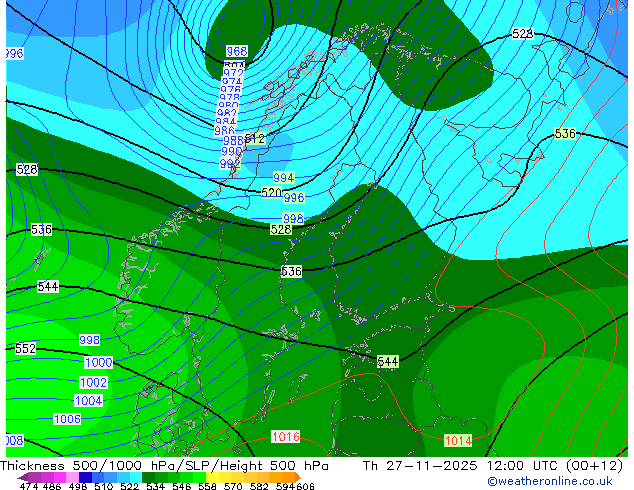
Task: Click the map title Thickness 500/1000 hPa
Action: [87, 466]
